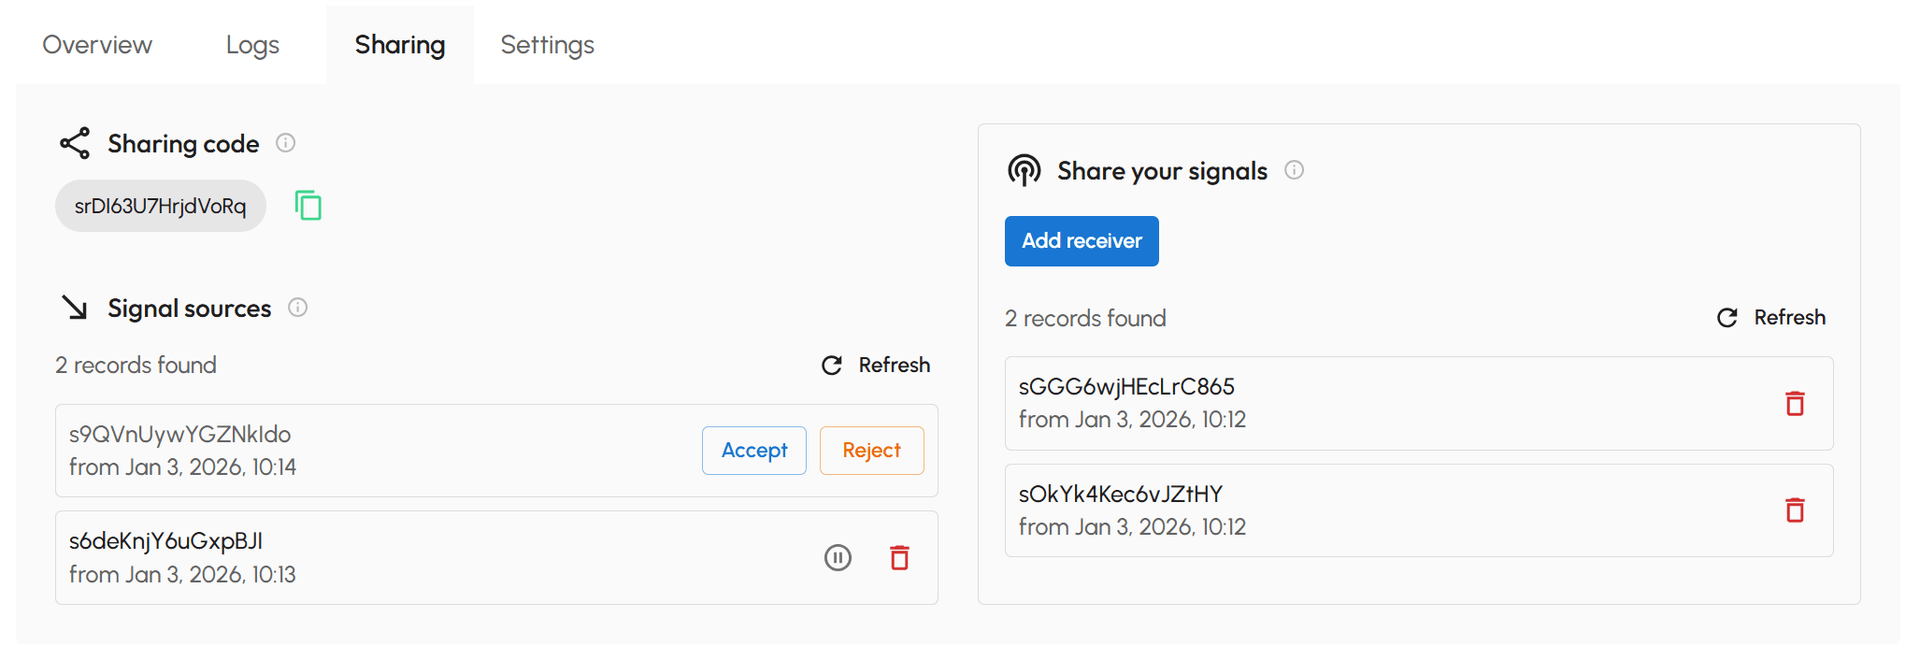Open the Settings tab
Image resolution: width=1920 pixels, height=661 pixels.
[546, 44]
